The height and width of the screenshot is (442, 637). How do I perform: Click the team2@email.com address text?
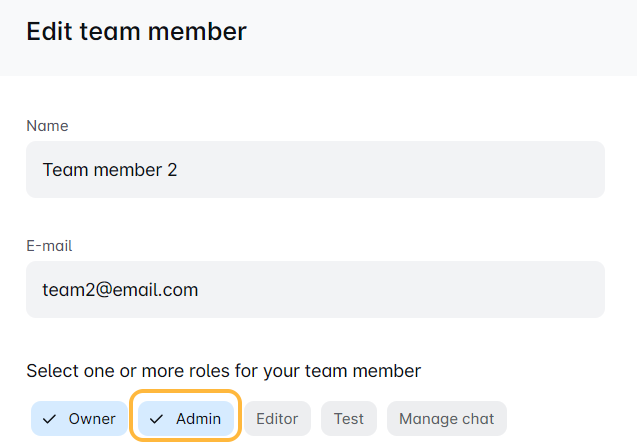click(x=120, y=290)
